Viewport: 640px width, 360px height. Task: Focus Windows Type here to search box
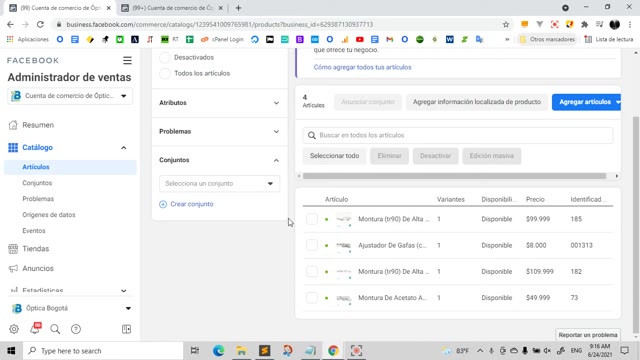102,351
